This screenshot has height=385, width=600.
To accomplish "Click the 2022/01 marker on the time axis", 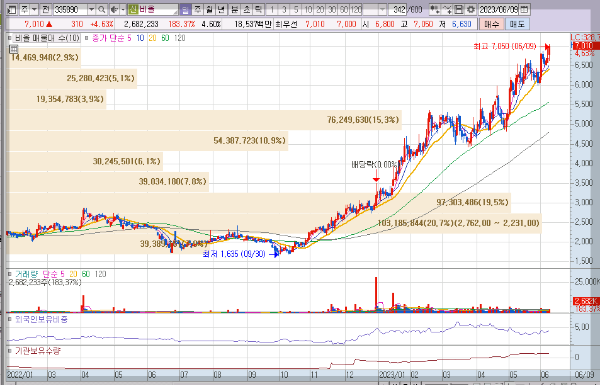I will pos(20,374).
